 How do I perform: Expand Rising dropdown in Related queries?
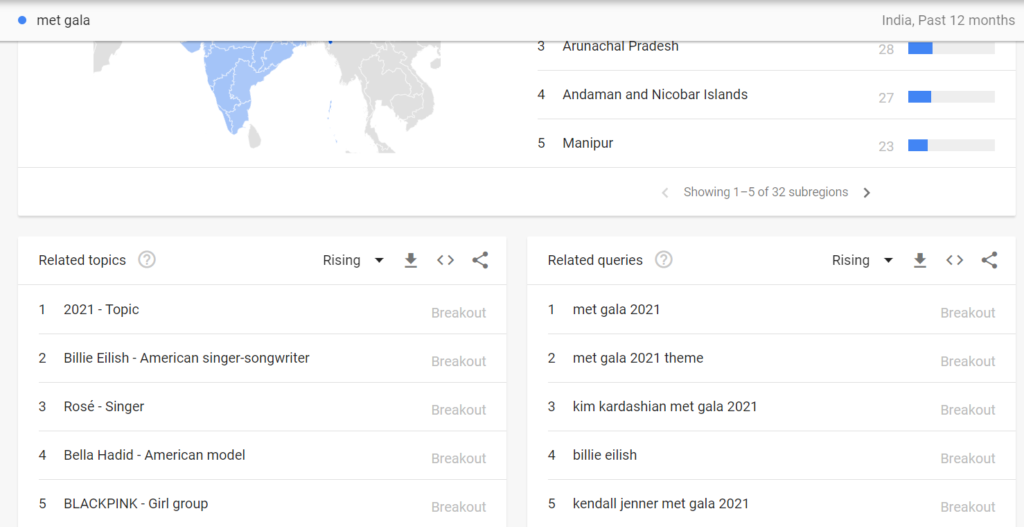click(x=862, y=261)
